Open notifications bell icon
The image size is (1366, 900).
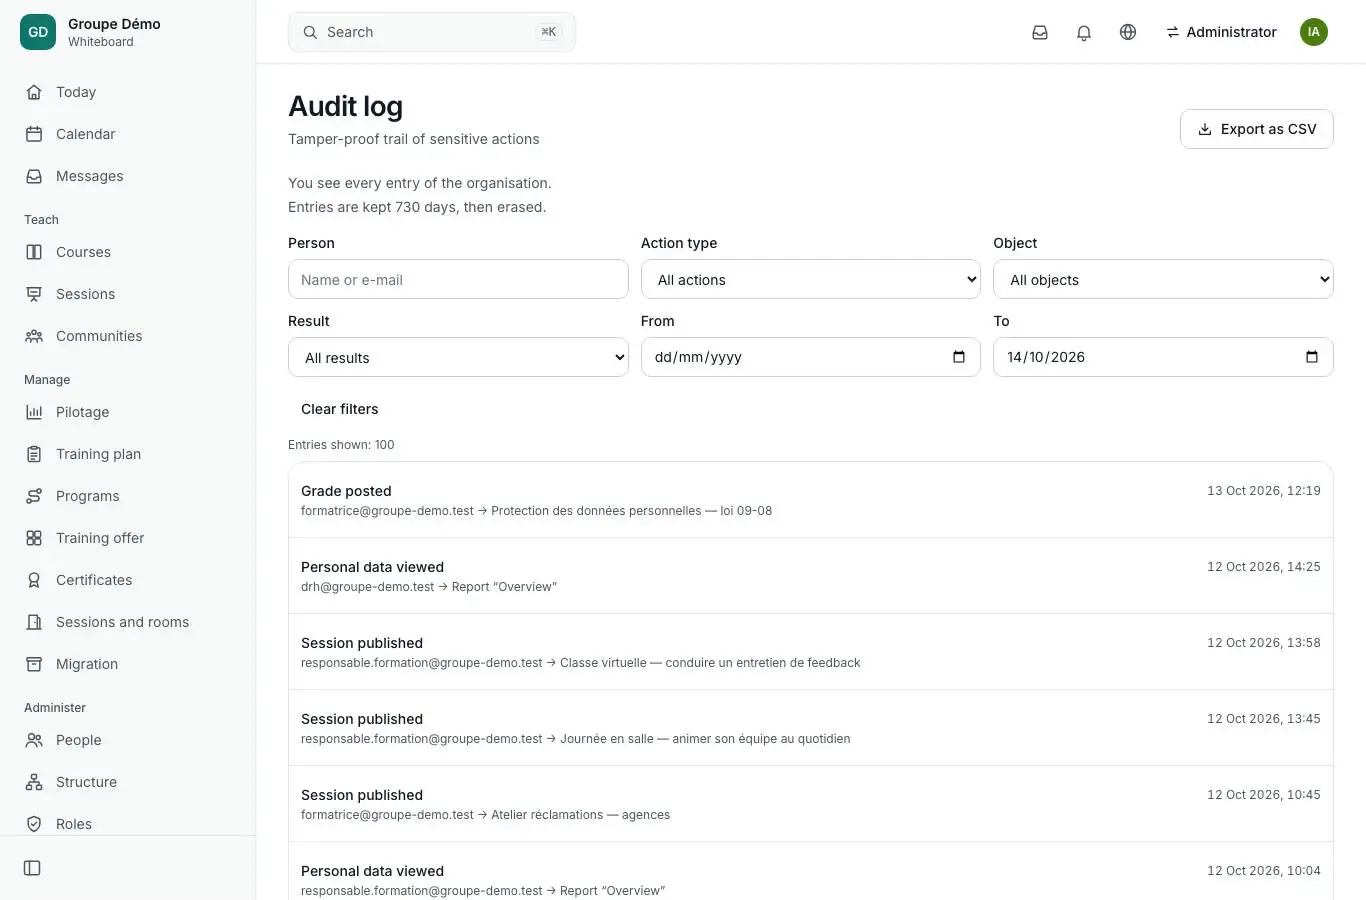point(1084,32)
